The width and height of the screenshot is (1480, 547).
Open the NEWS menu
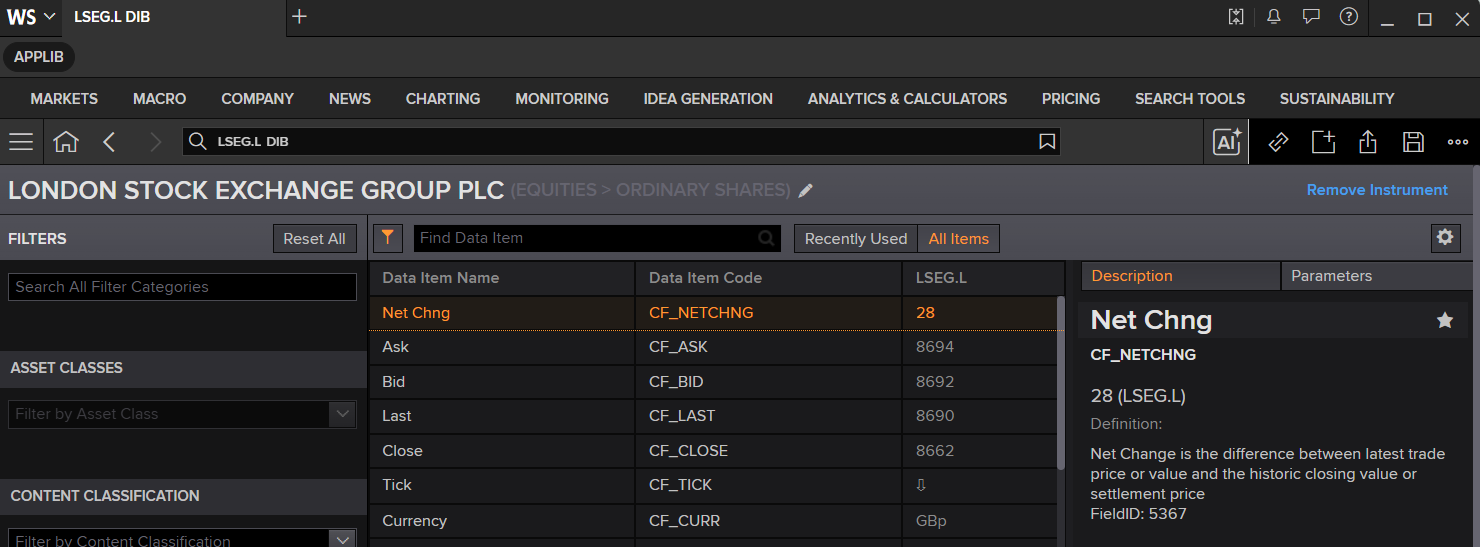tap(350, 99)
